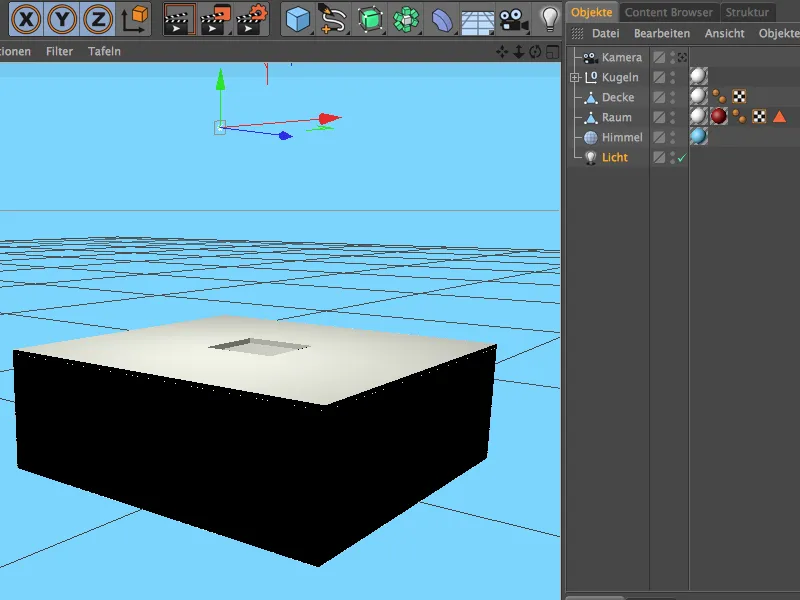Select the Phong tag on Raum

click(739, 117)
